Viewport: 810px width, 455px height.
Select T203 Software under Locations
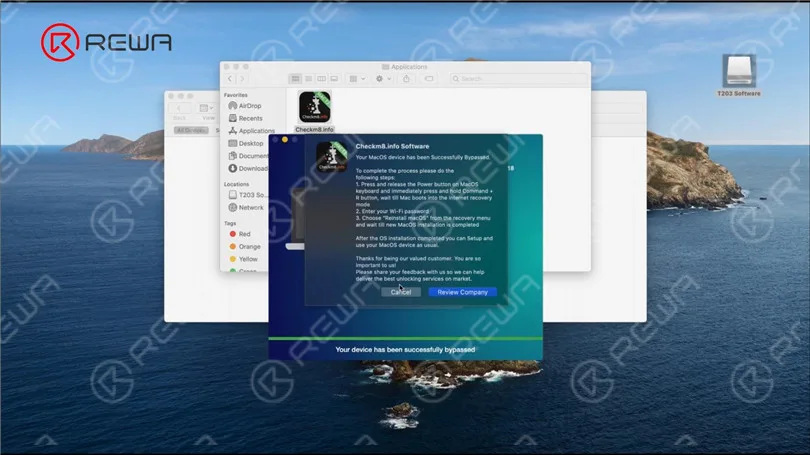[247, 195]
